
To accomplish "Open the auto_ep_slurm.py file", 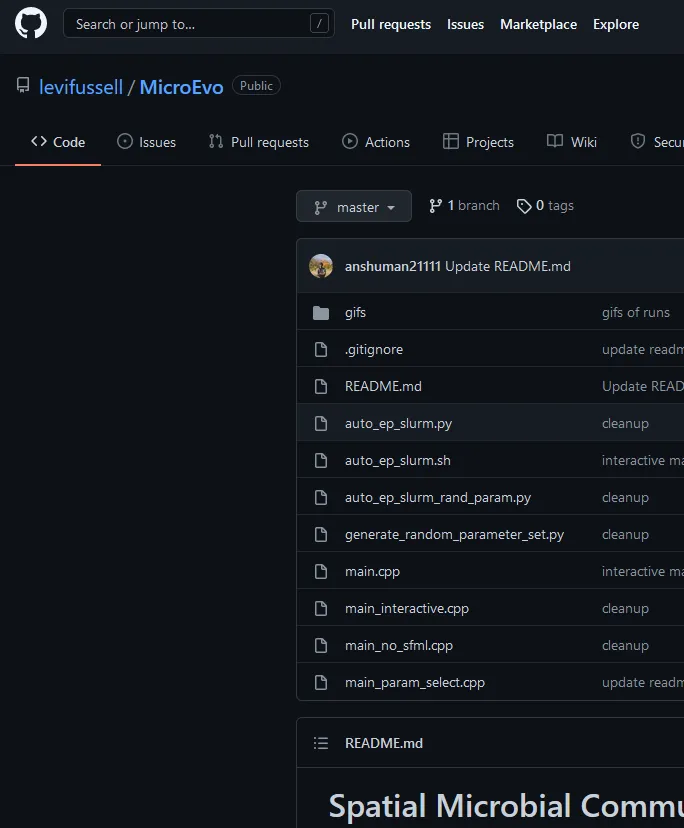I will (398, 424).
